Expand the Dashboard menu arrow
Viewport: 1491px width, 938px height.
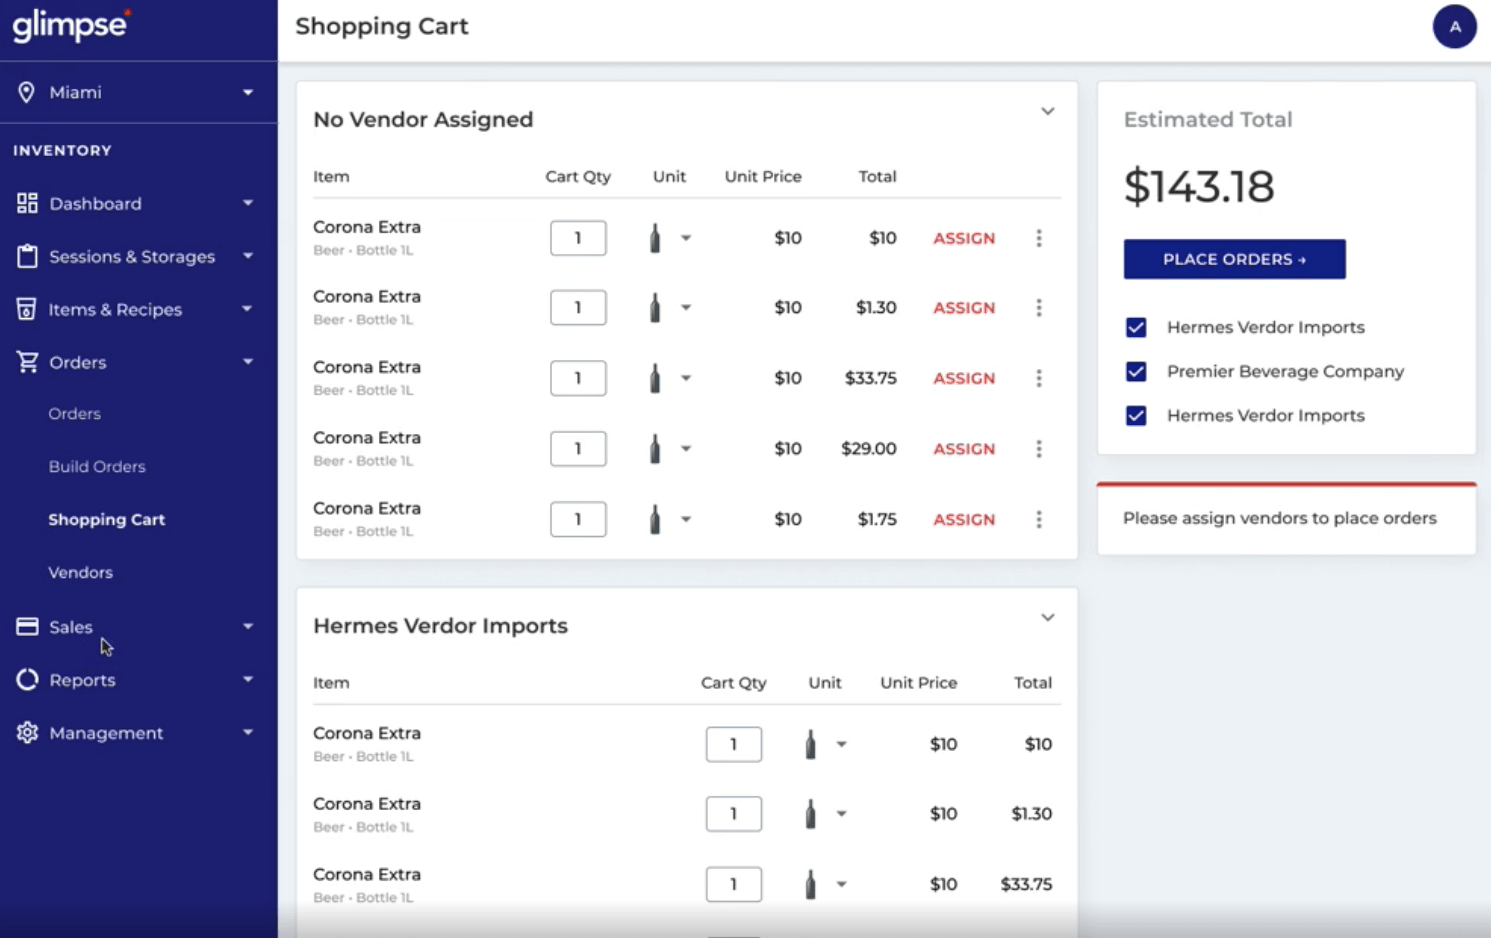(248, 203)
